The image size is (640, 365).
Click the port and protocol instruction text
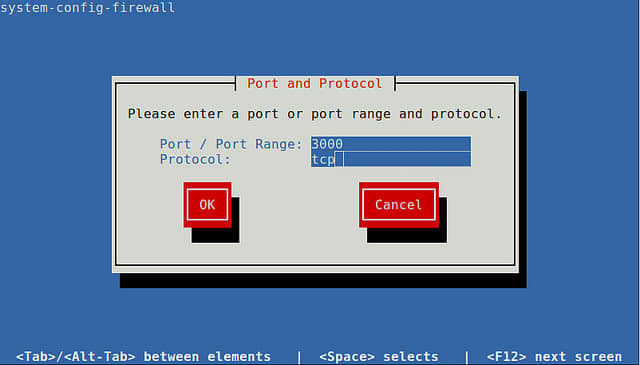point(315,114)
